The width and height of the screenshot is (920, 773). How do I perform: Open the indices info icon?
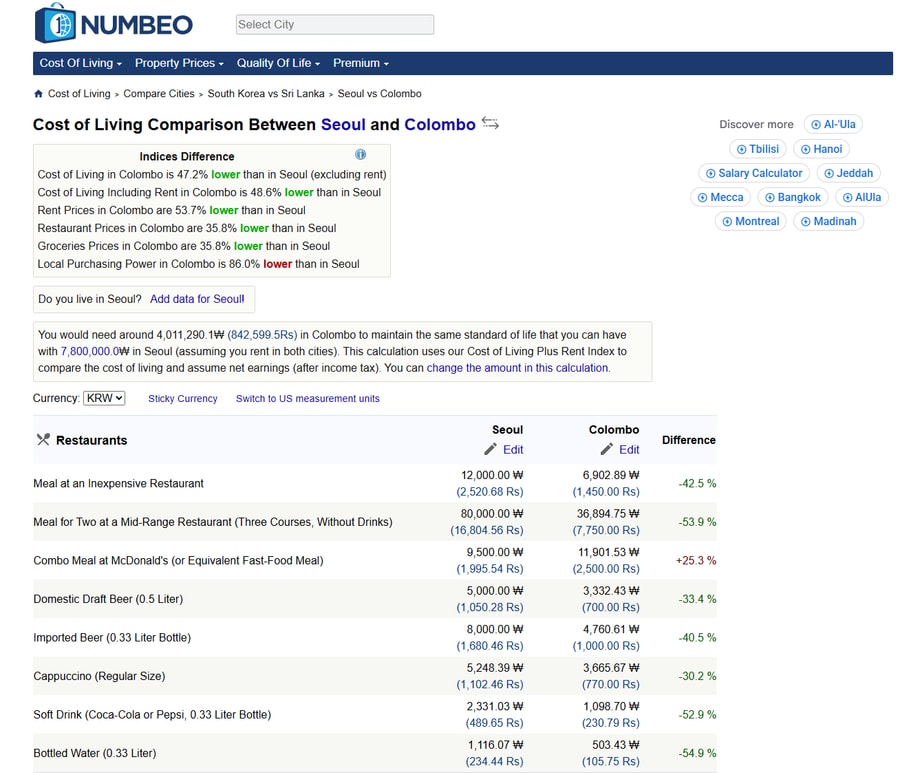coord(360,155)
